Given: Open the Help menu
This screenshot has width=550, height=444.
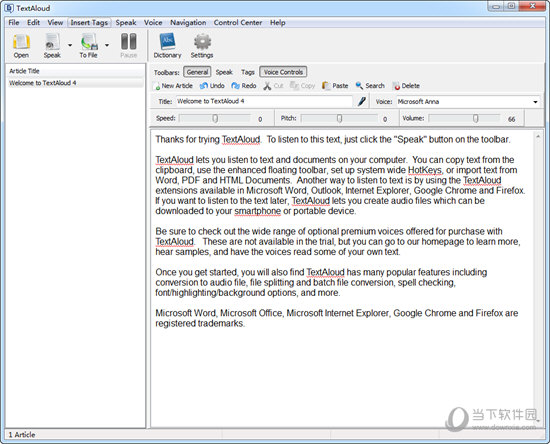Looking at the screenshot, I should (277, 22).
